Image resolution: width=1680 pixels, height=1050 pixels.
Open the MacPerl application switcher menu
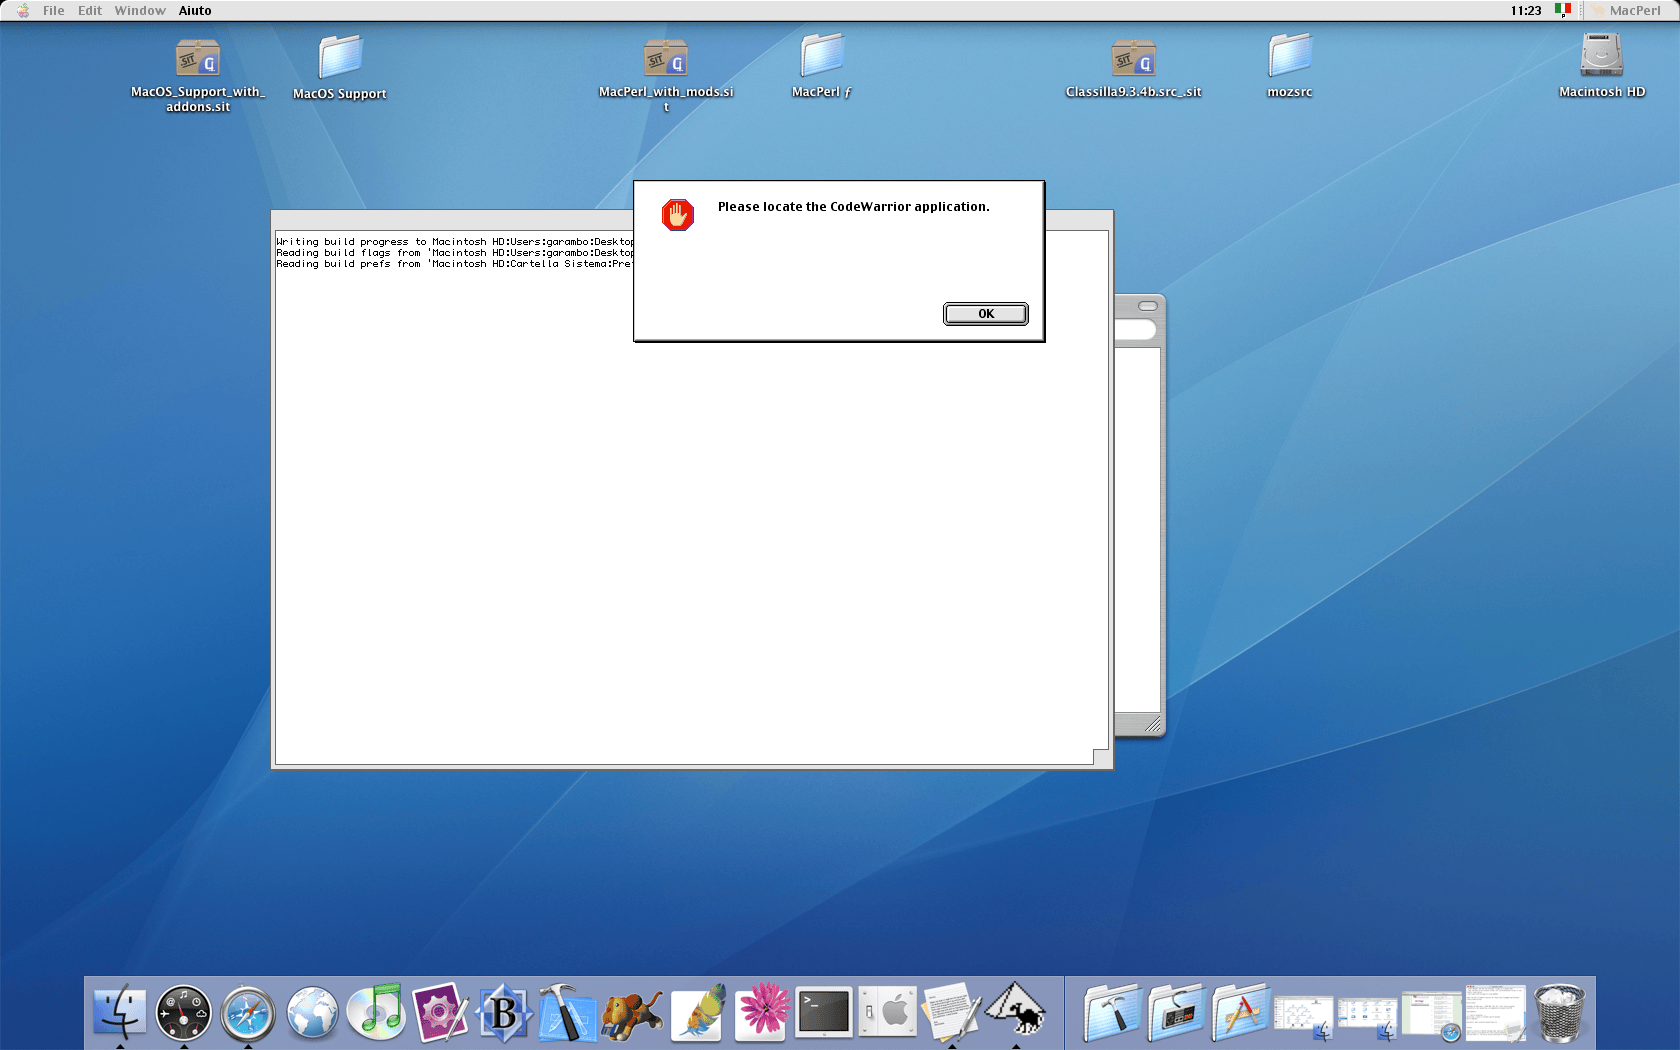click(1625, 10)
